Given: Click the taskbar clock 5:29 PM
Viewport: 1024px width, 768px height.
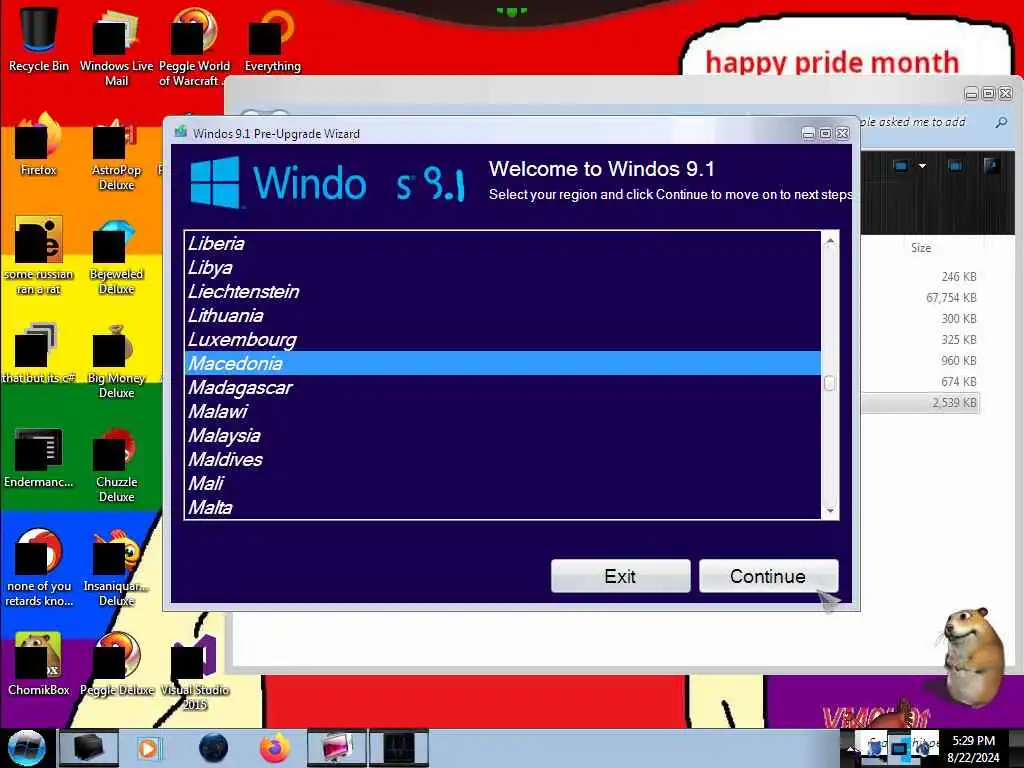Looking at the screenshot, I should pos(973,748).
